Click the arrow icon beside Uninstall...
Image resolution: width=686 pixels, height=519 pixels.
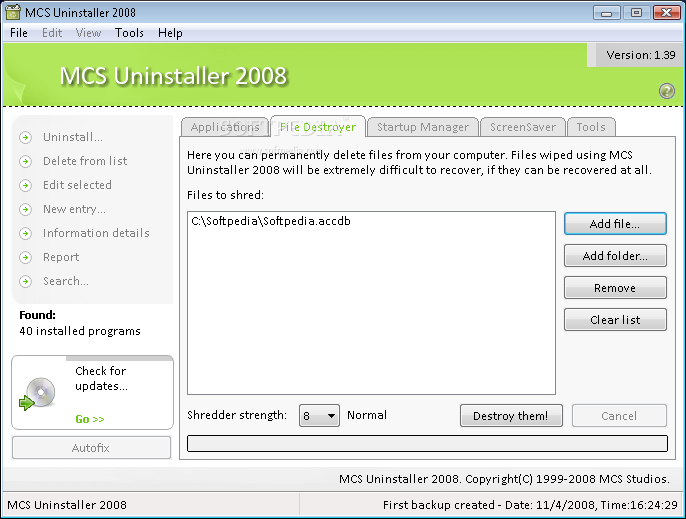coord(25,137)
